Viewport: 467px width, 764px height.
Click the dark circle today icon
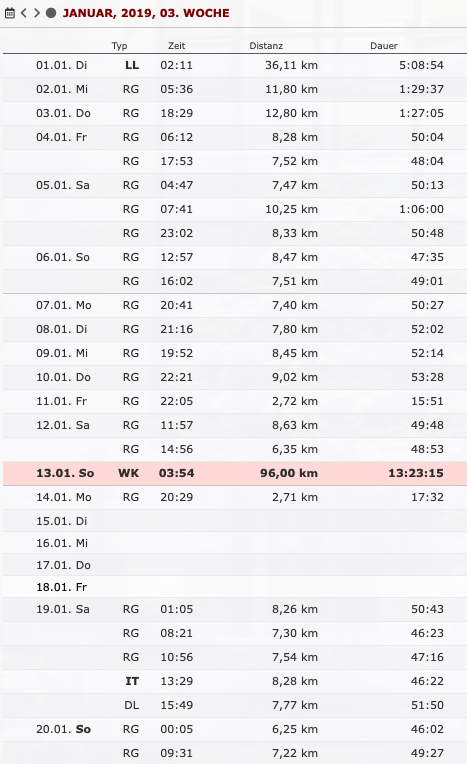51,13
